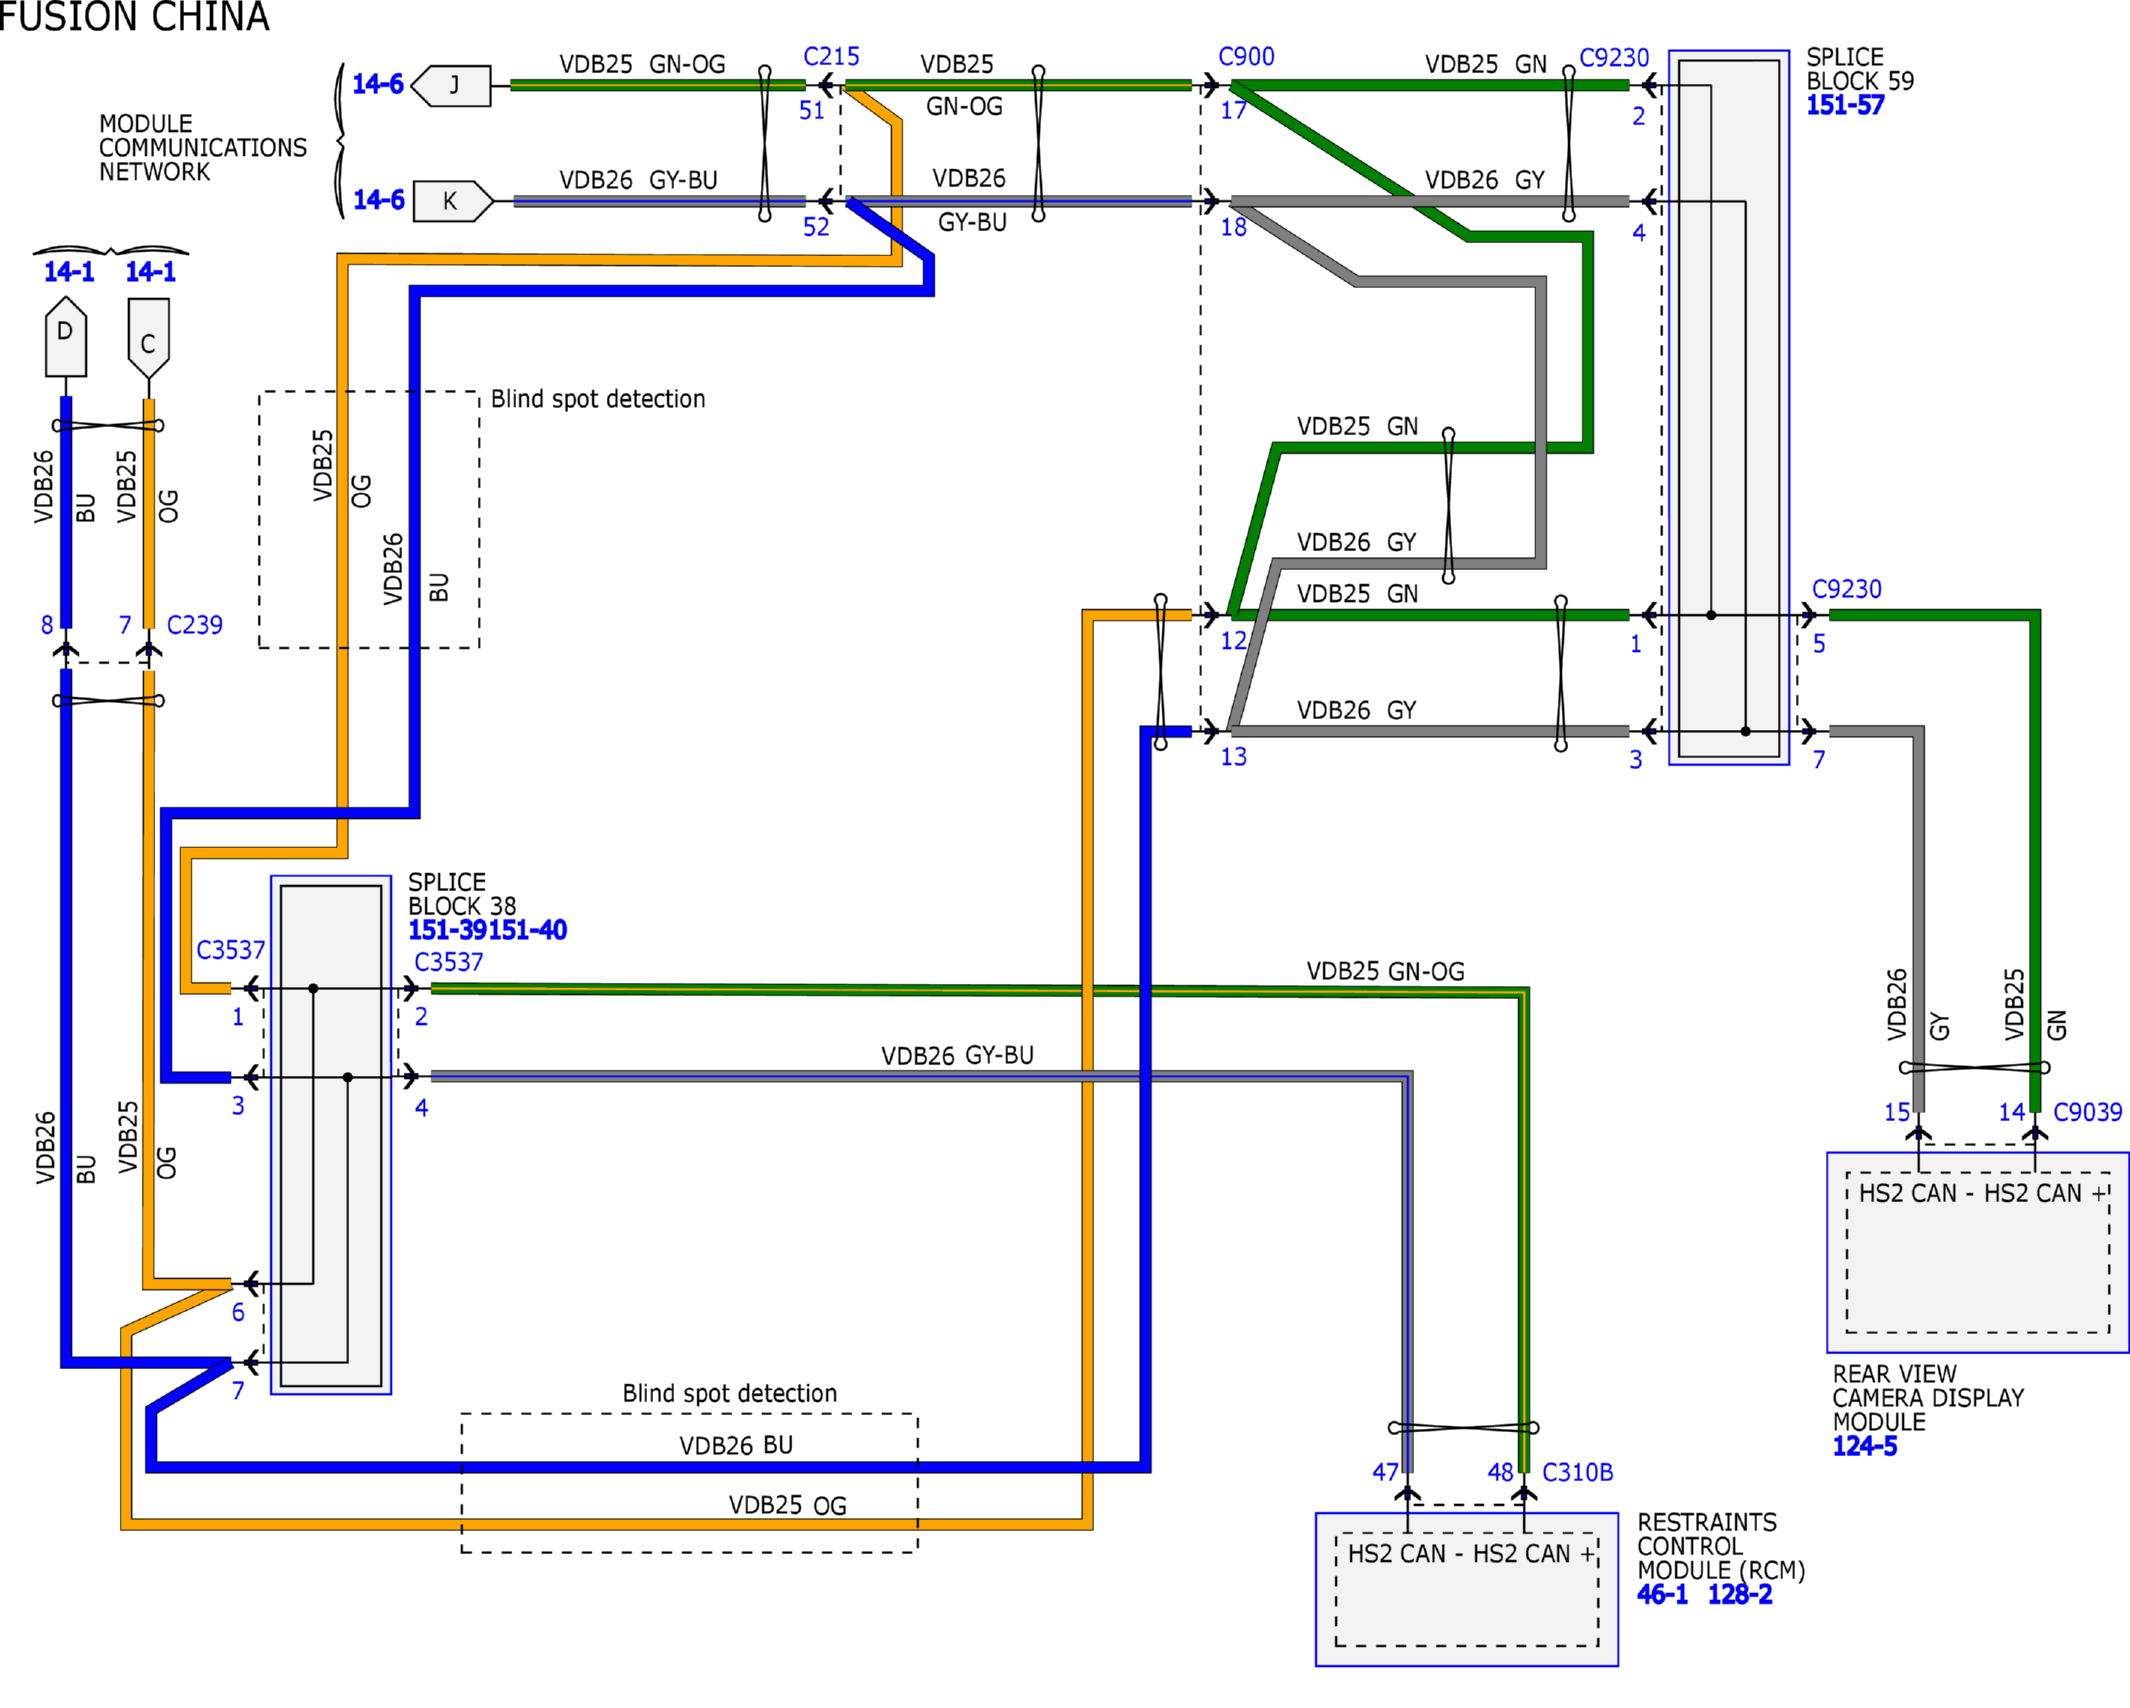2130x1708 pixels.
Task: Select the VDB26 BU blind spot wire label
Action: pos(736,1446)
